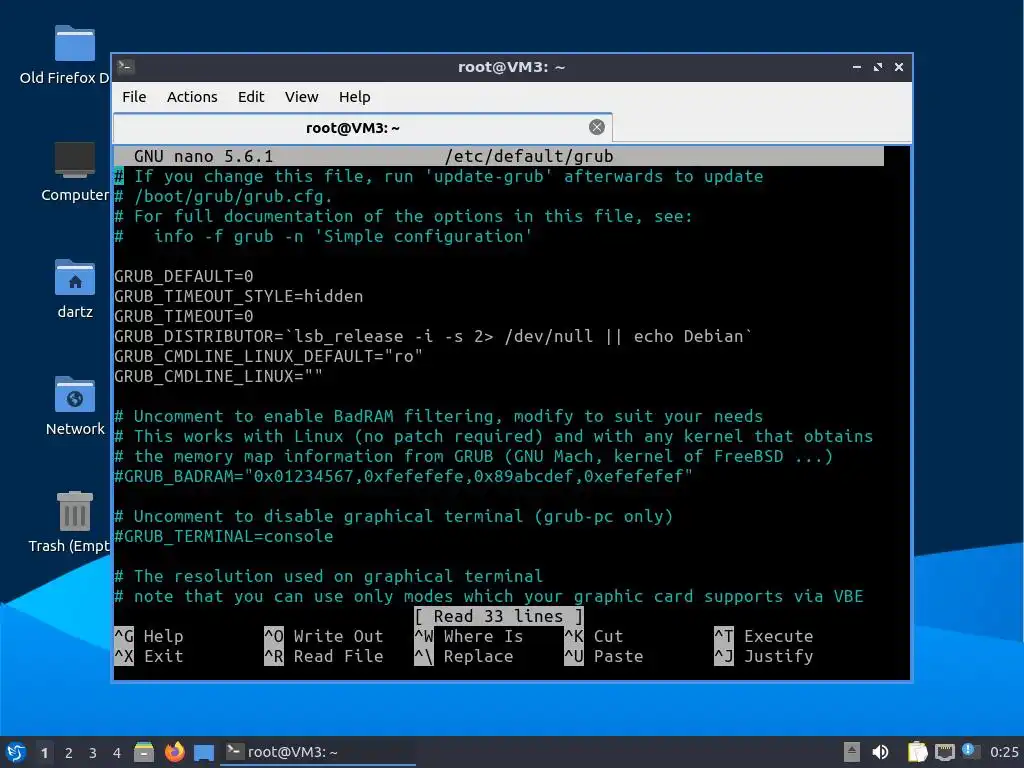Click the GRUB_DEFAULT=0 line
Screen dimensions: 1024x768
tap(184, 276)
